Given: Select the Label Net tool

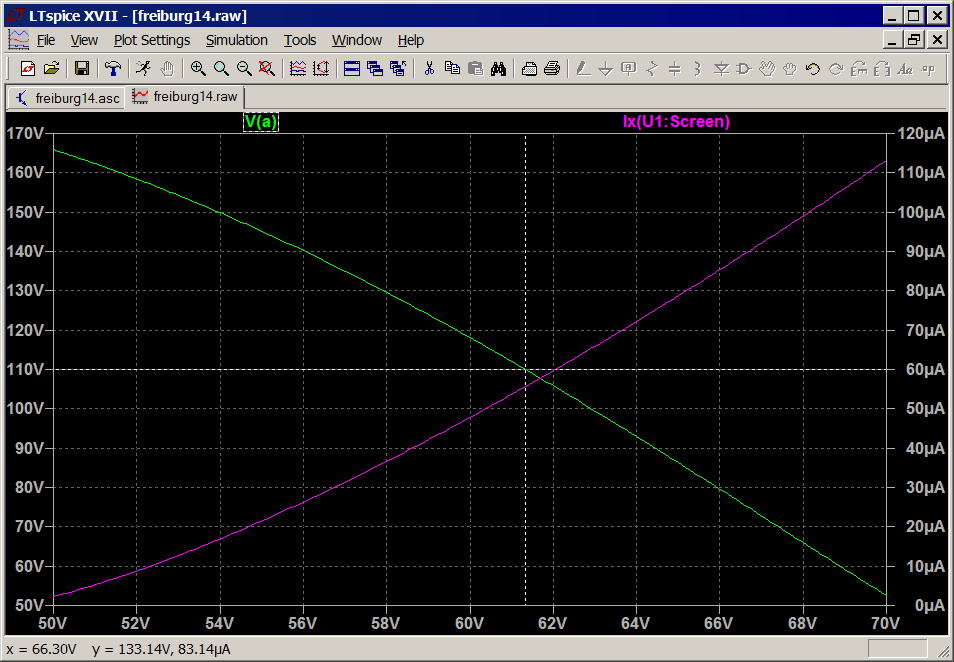Looking at the screenshot, I should (628, 69).
